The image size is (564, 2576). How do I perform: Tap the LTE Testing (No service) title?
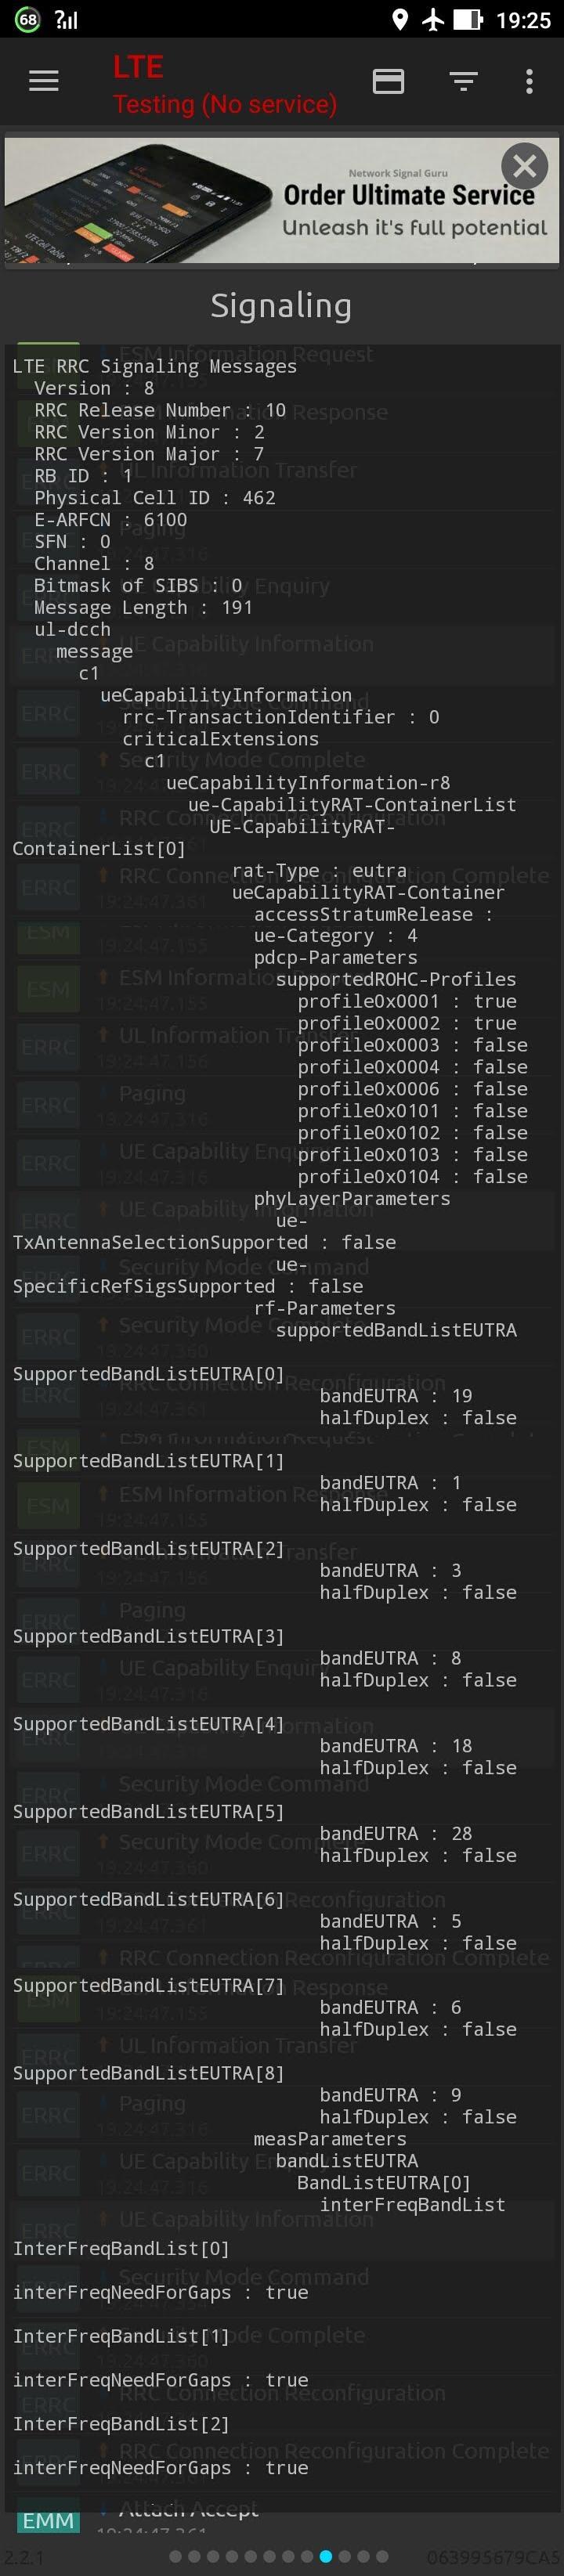pos(224,85)
